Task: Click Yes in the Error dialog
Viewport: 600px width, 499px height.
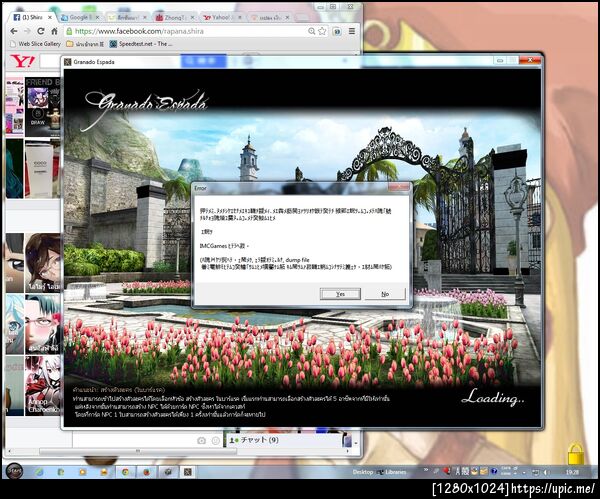Action: 340,294
